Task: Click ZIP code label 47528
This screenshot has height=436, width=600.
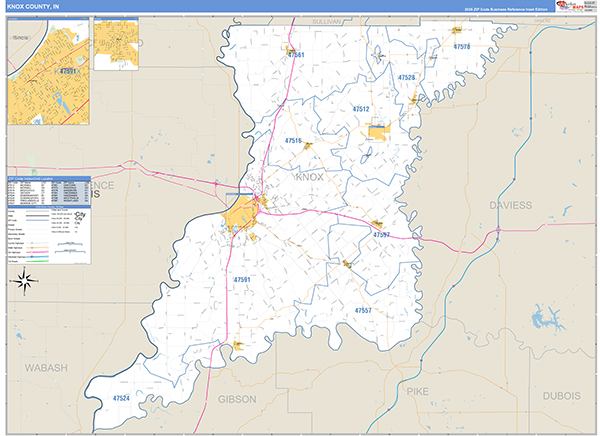Action: coord(406,77)
